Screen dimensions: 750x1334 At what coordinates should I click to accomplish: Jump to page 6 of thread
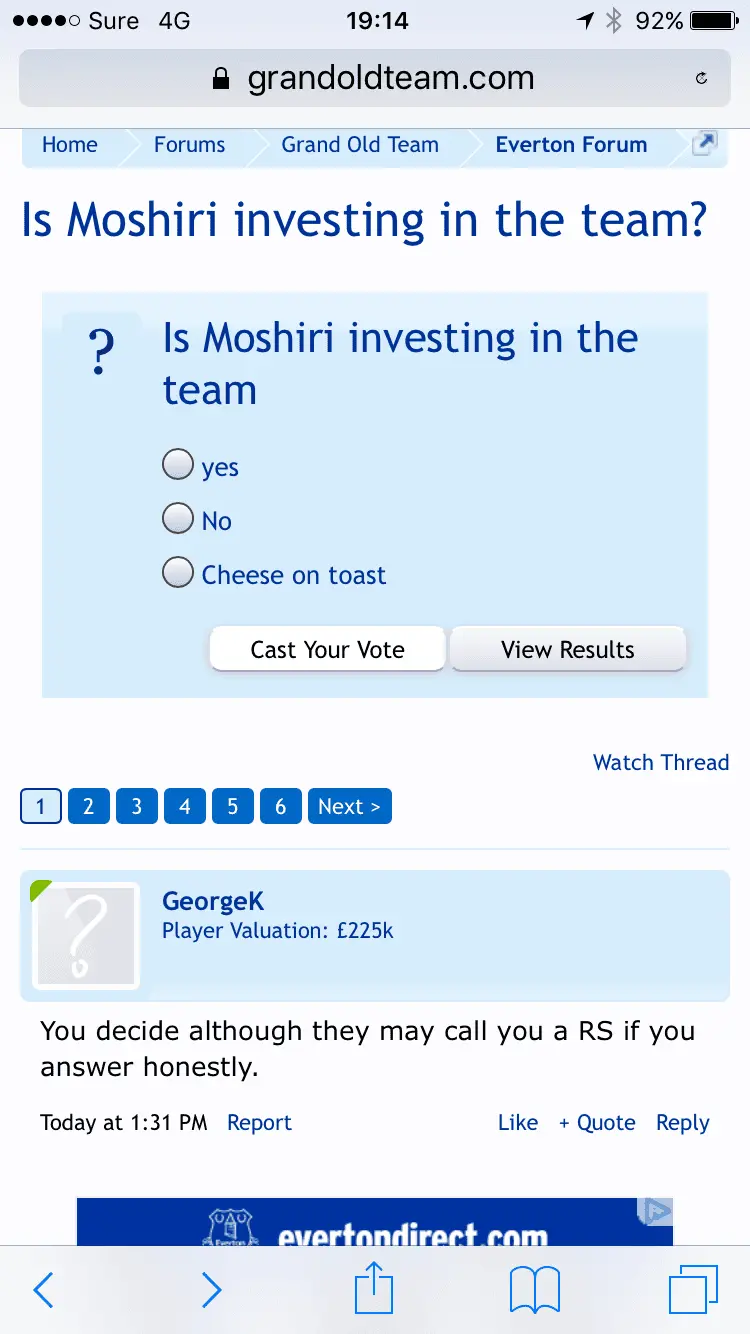[x=280, y=806]
